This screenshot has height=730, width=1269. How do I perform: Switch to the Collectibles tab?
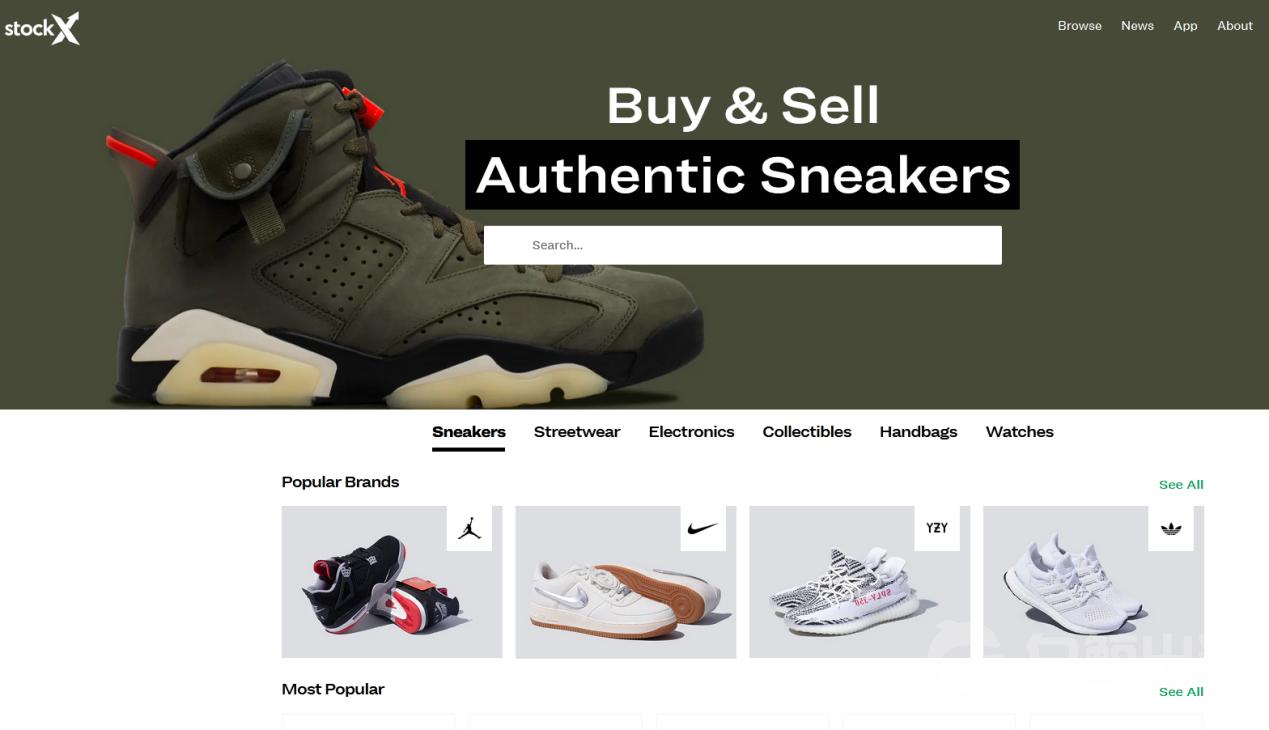tap(807, 432)
